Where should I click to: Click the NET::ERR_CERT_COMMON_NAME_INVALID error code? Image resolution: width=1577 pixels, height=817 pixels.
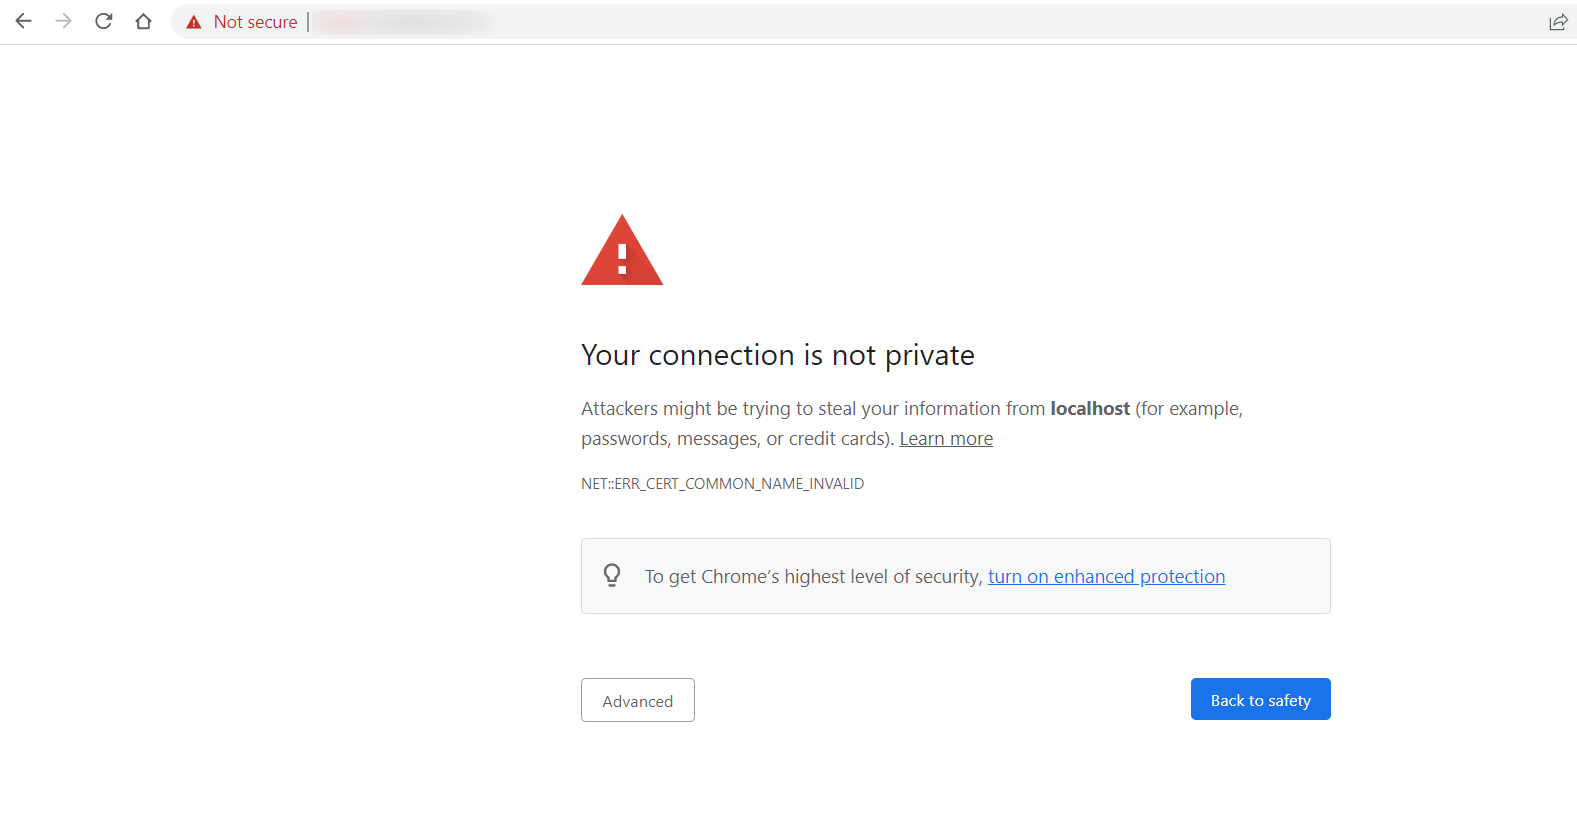(x=722, y=484)
